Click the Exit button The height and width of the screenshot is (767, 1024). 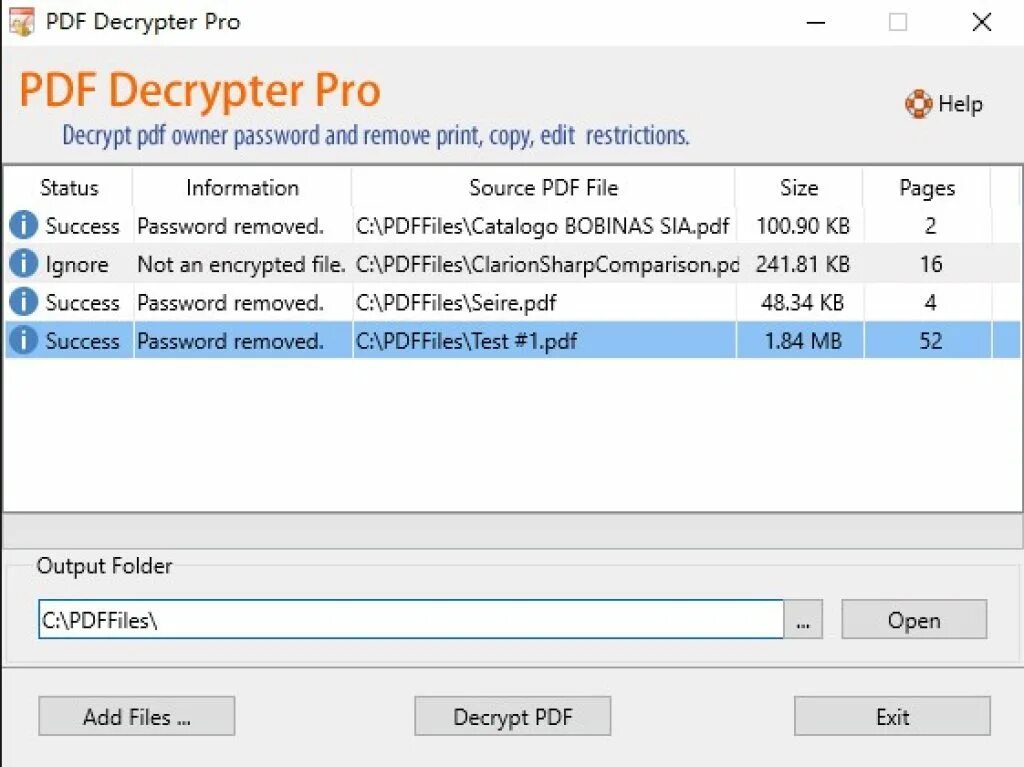pos(892,717)
